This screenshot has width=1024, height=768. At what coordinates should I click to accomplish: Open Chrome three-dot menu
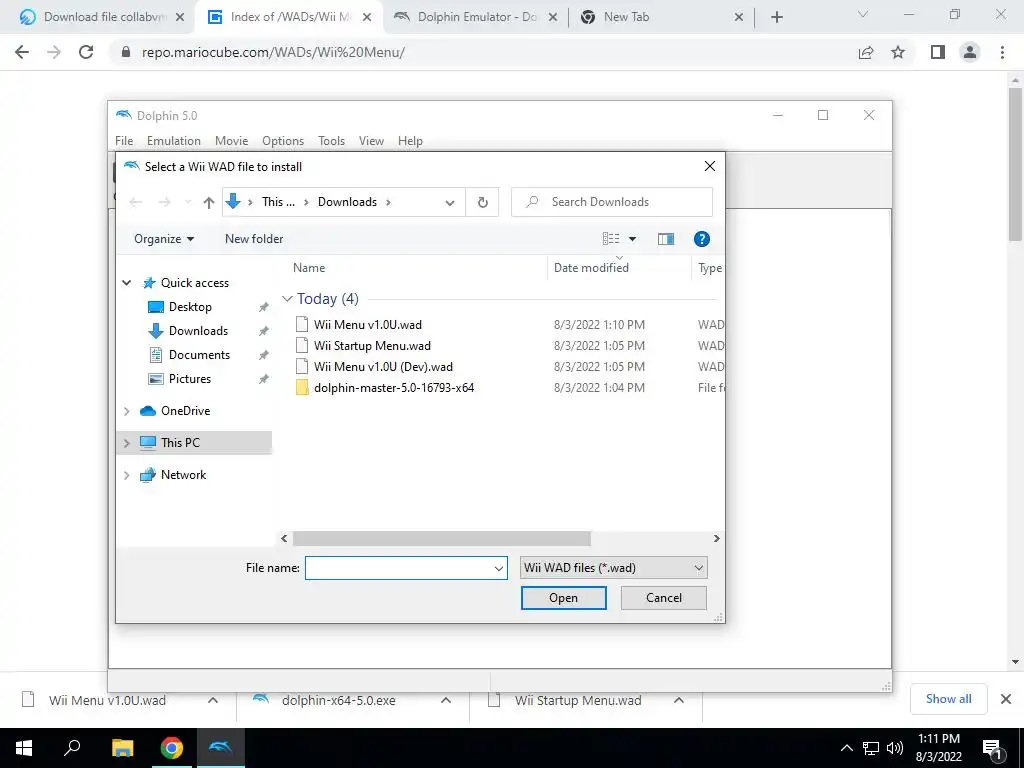click(x=1002, y=52)
